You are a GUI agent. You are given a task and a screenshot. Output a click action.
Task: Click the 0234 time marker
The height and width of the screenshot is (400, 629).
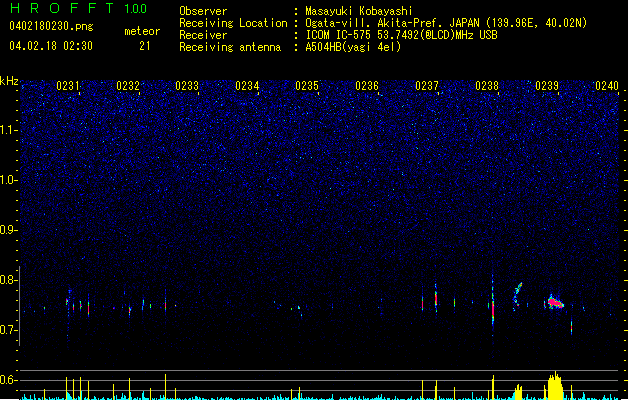pos(247,86)
